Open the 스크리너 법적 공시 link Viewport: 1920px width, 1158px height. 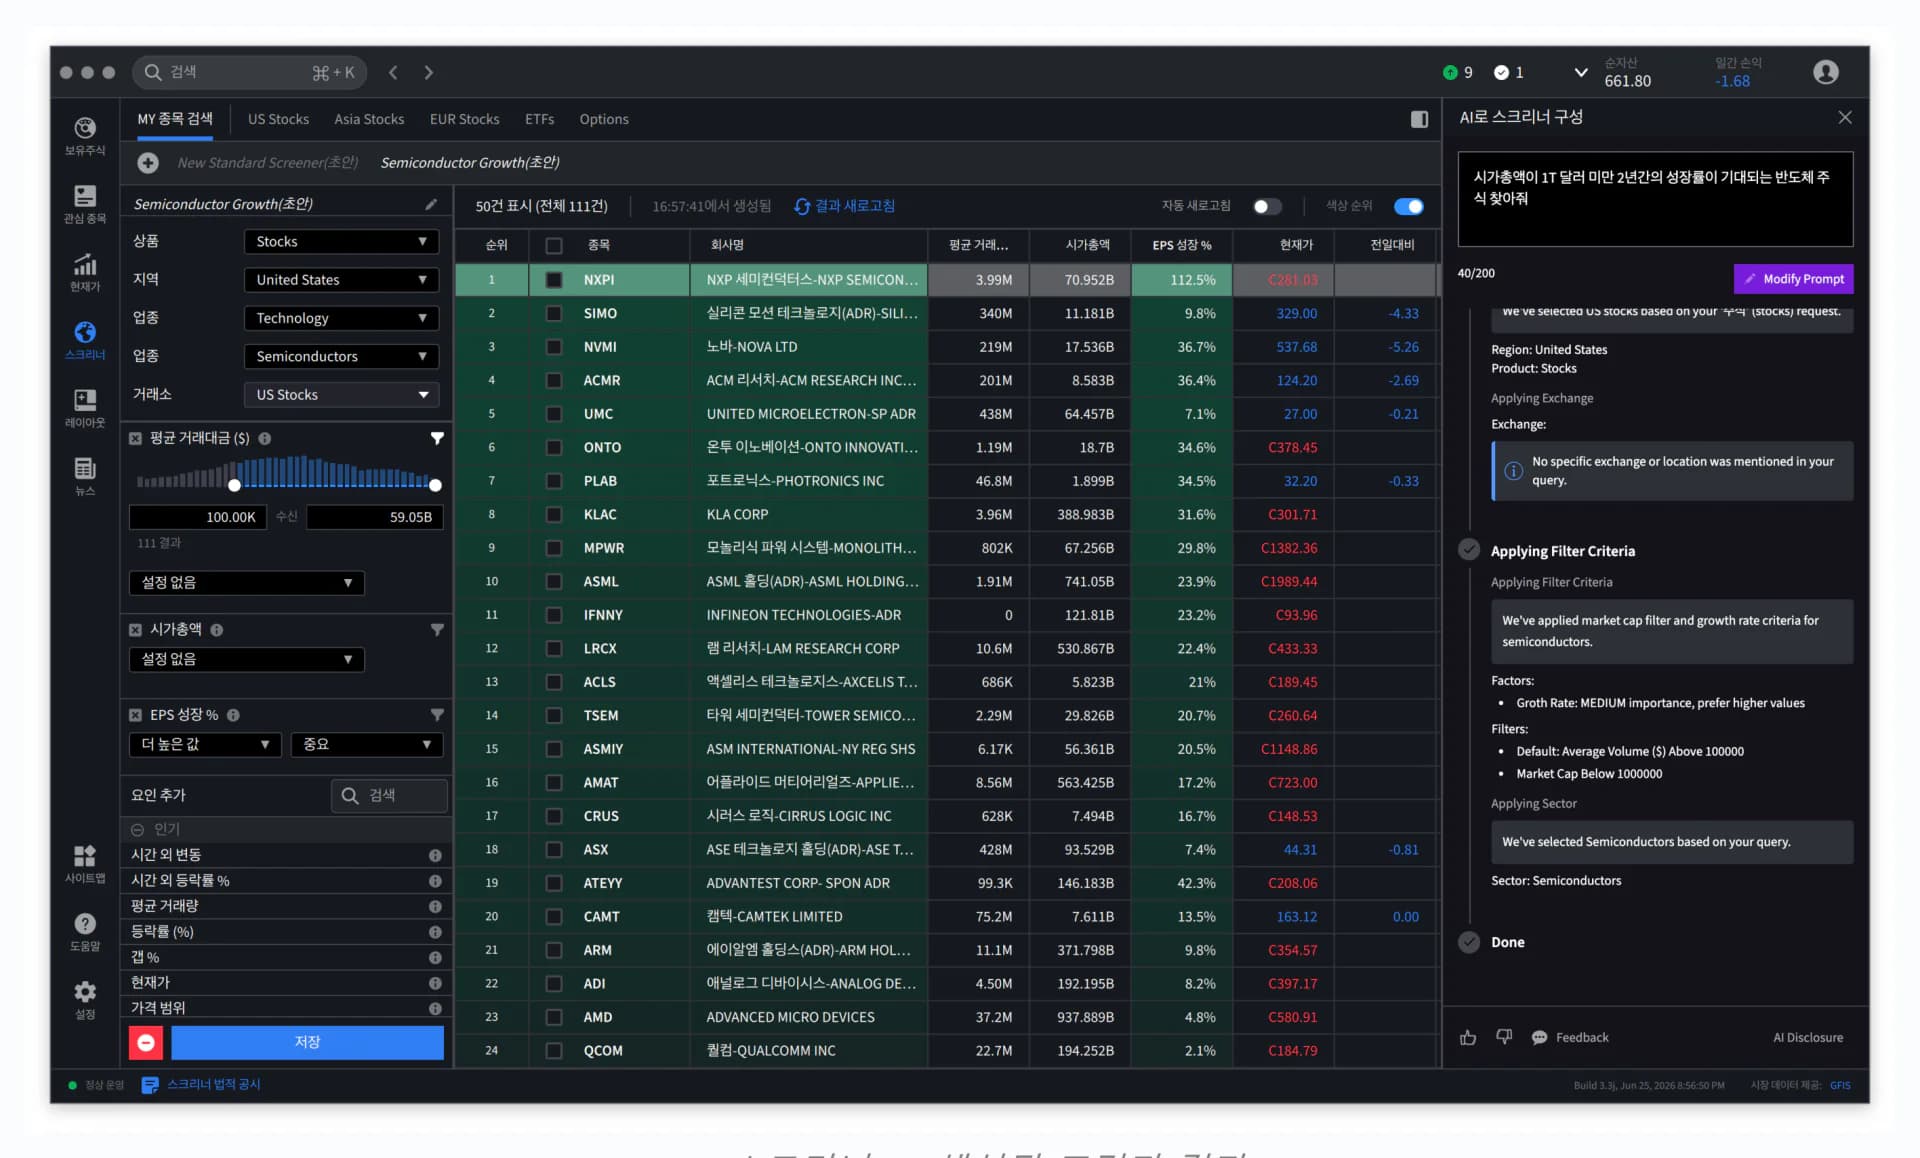(202, 1085)
